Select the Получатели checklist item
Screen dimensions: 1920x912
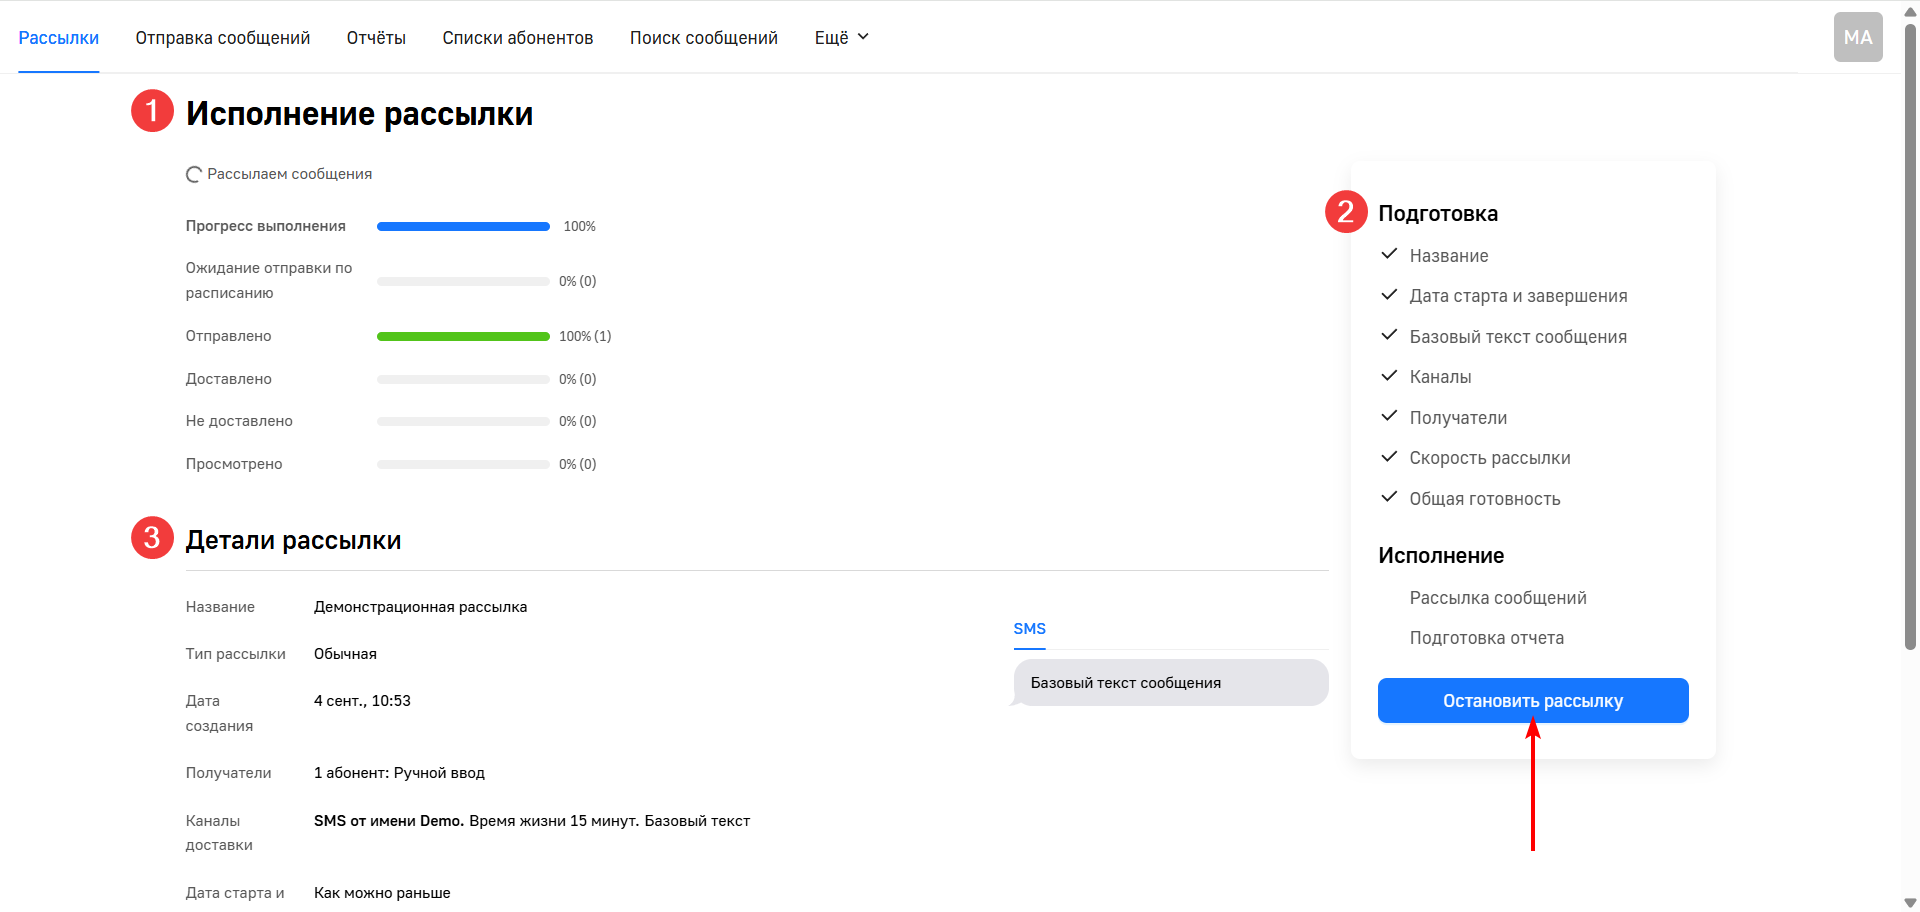click(x=1458, y=418)
